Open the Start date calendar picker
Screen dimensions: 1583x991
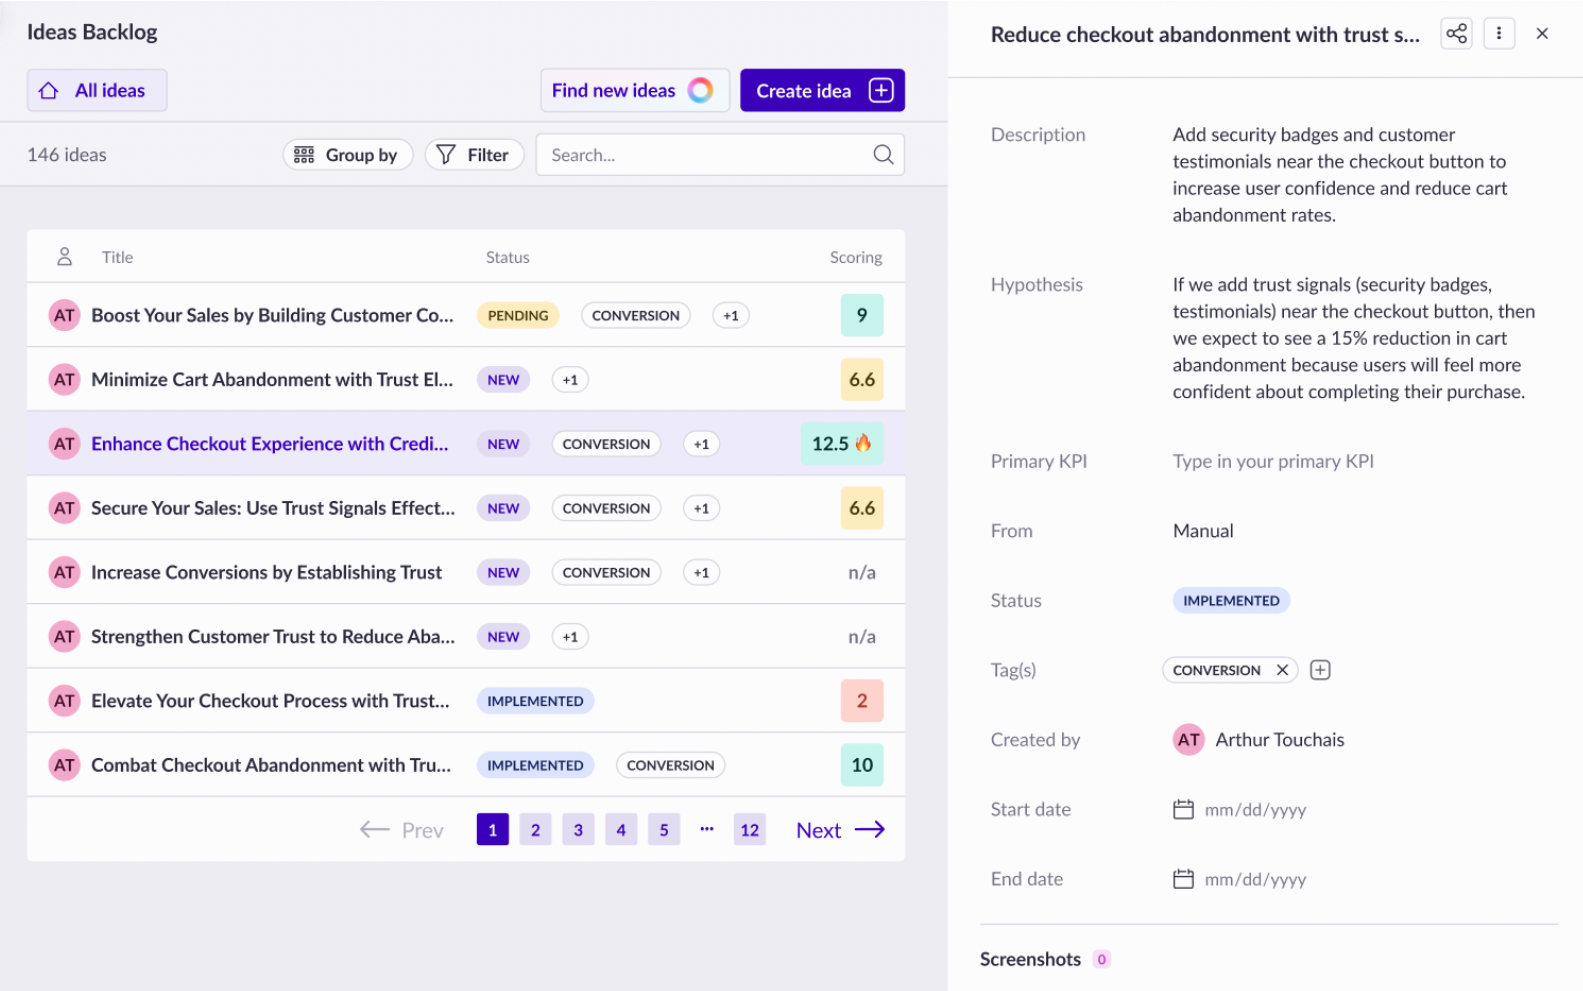(1183, 810)
